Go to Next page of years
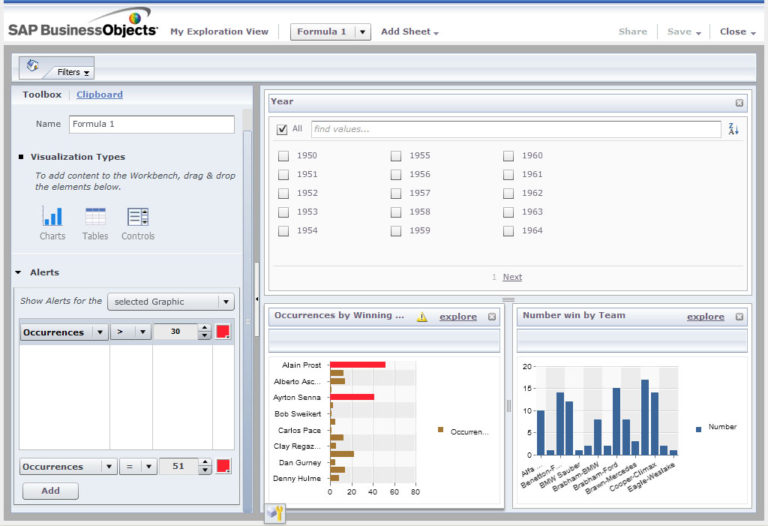Screen dimensions: 768x526 512,277
